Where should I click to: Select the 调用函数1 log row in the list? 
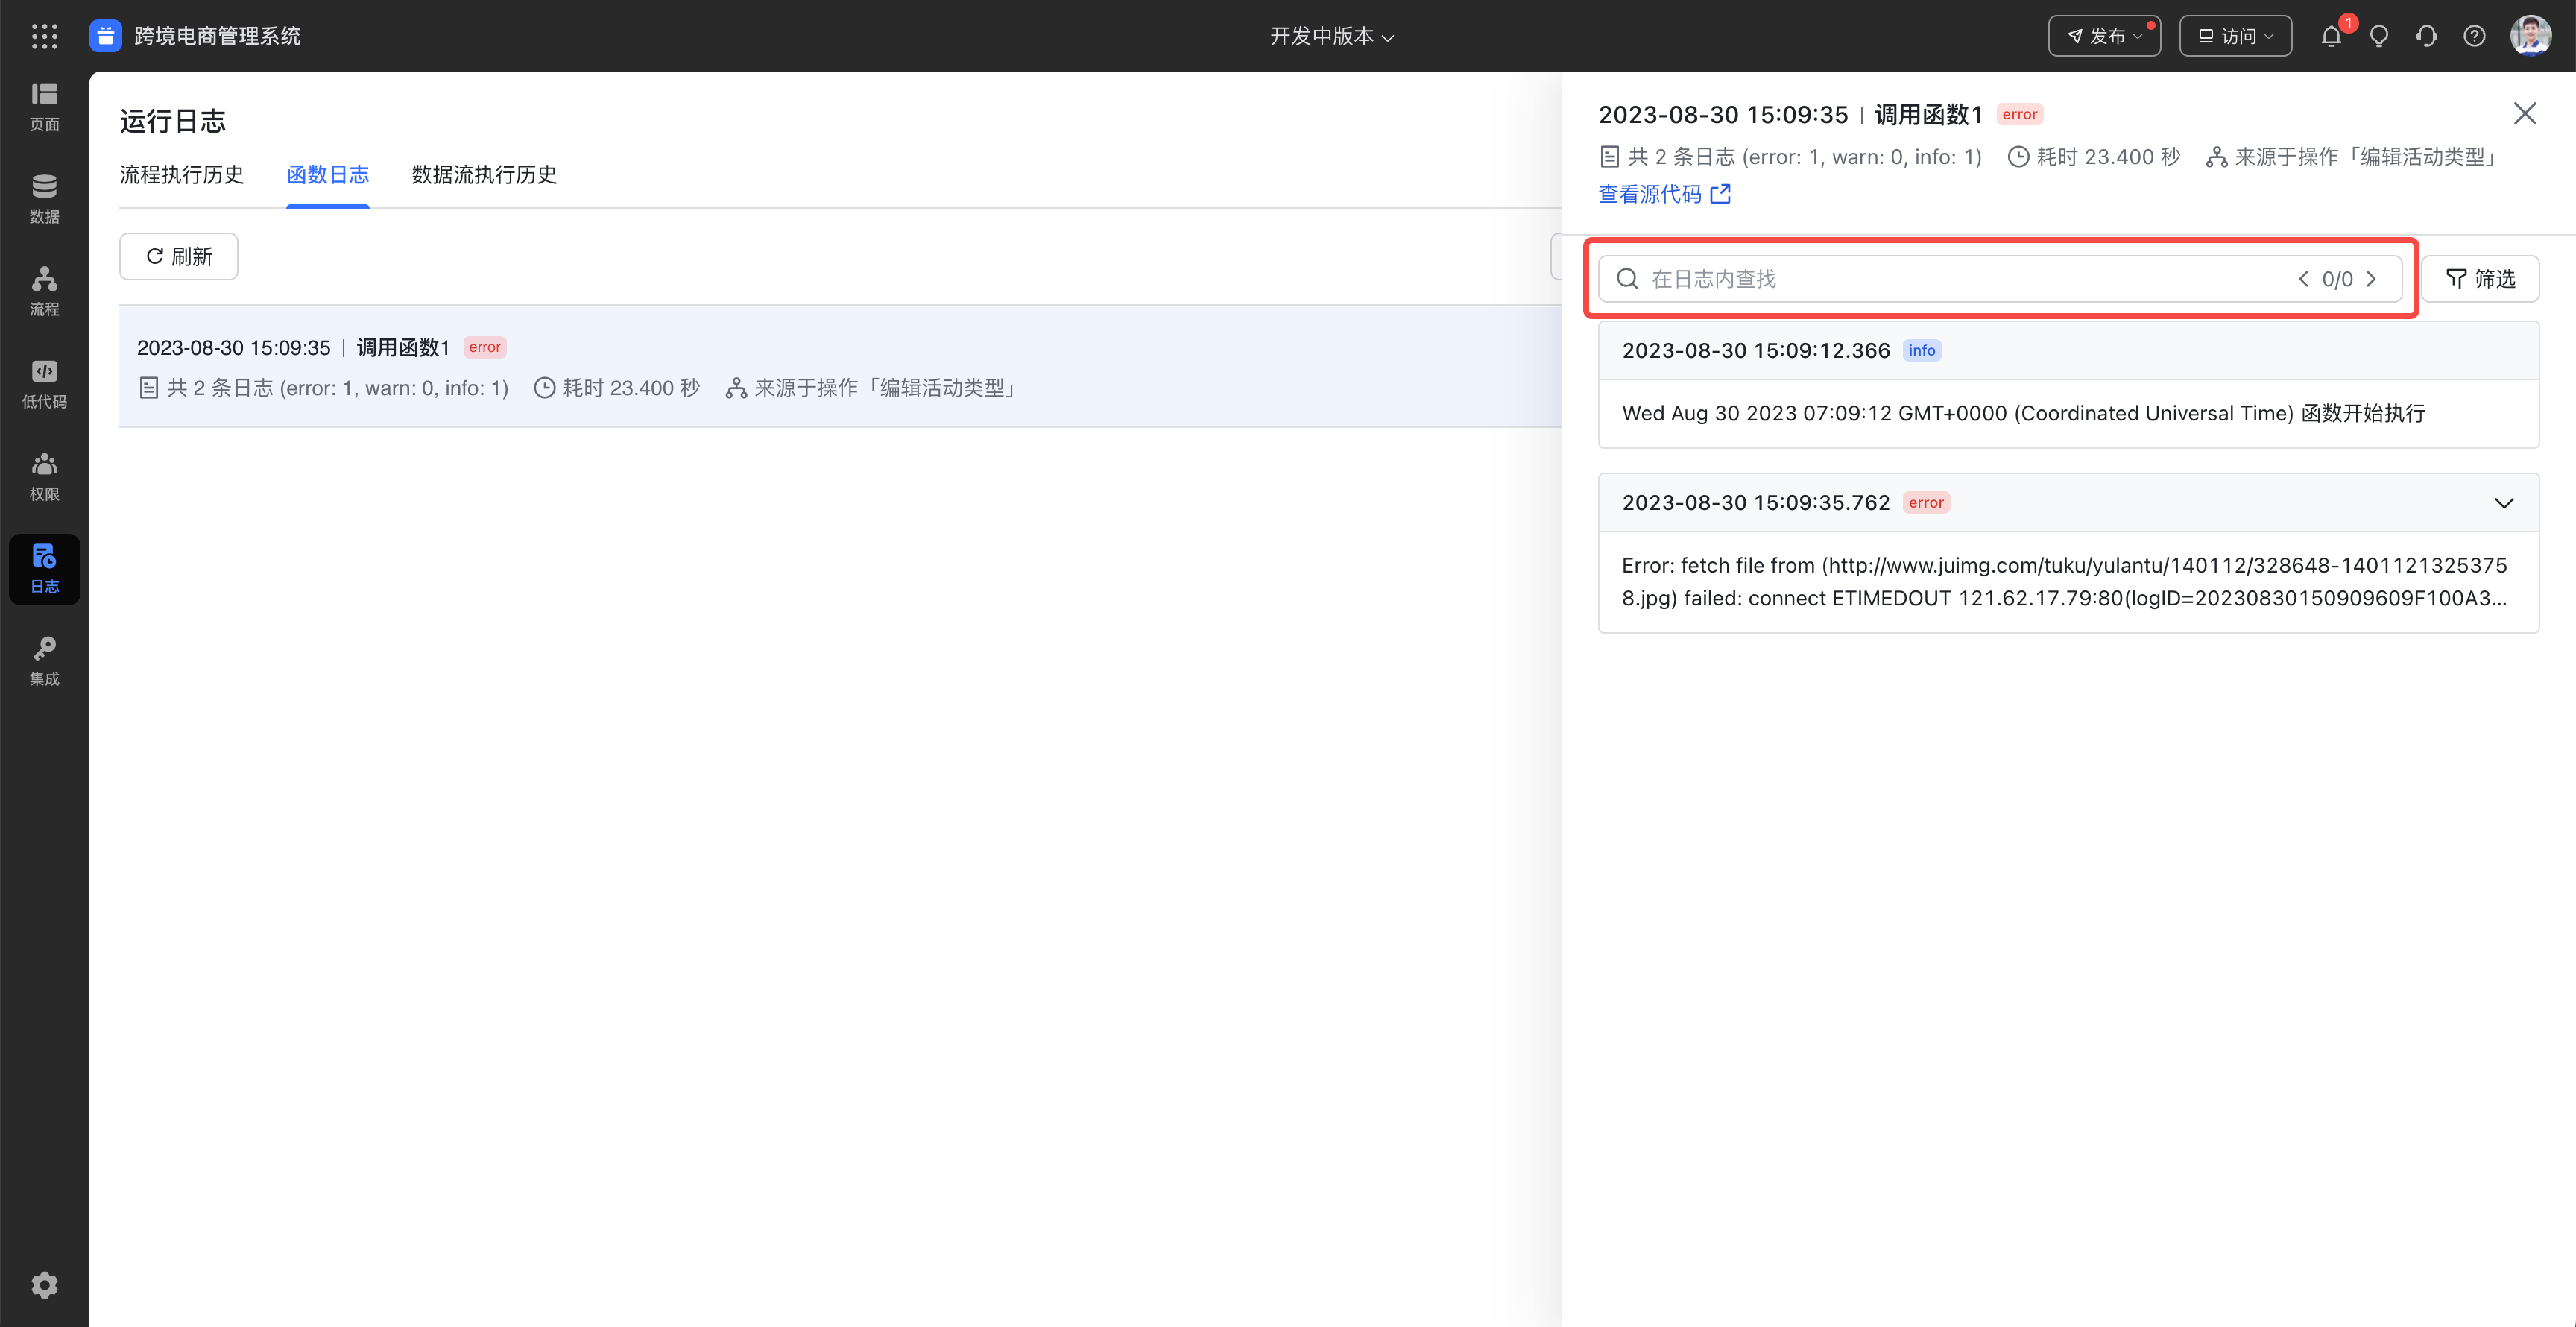click(840, 367)
